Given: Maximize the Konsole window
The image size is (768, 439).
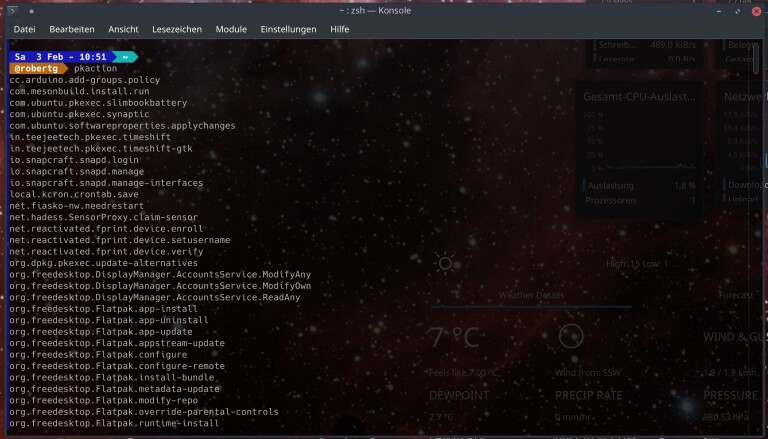Looking at the screenshot, I should 738,11.
